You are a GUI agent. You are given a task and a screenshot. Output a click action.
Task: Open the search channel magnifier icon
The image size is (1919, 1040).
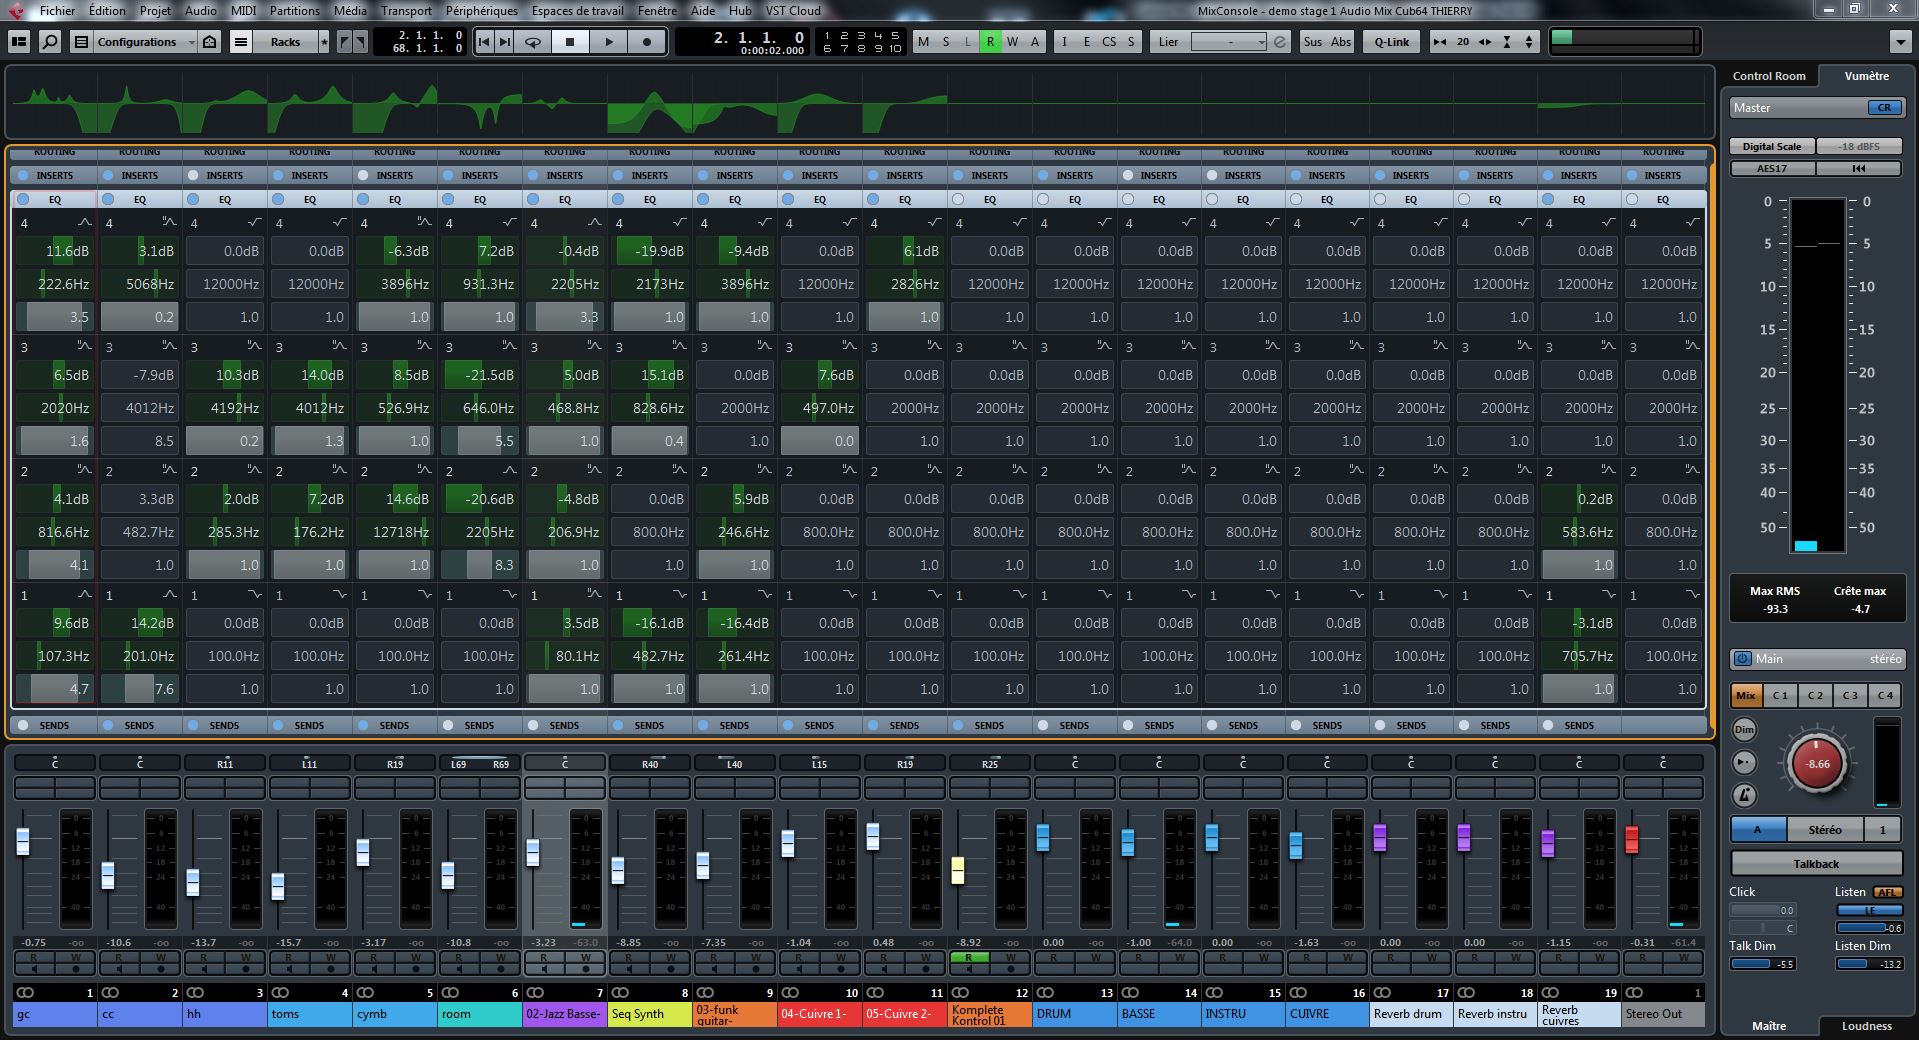[x=49, y=42]
